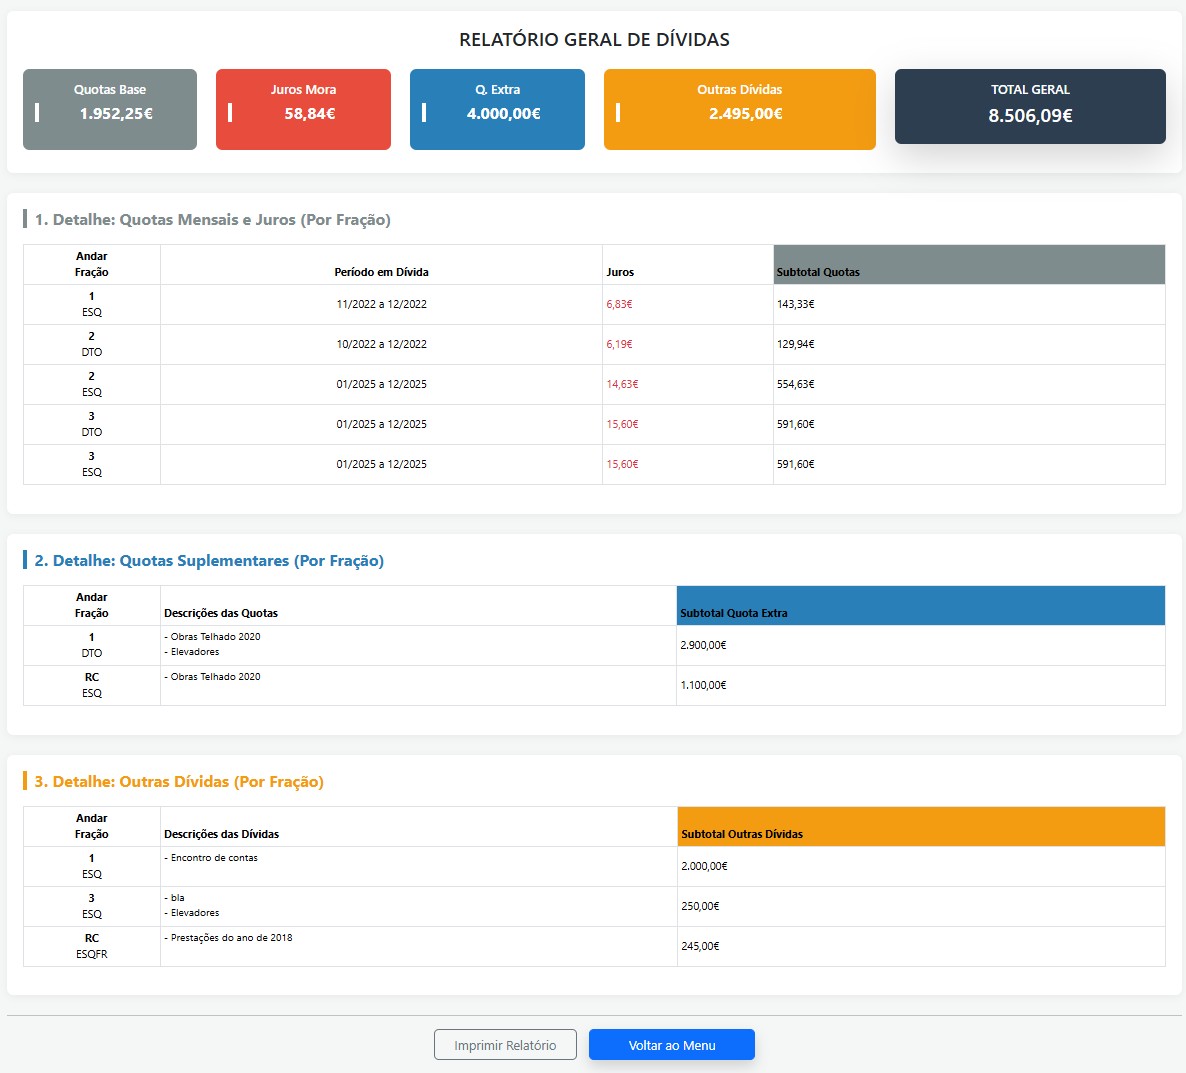The image size is (1186, 1073).
Task: Select the orange Outras Dívidas card
Action: (740, 110)
